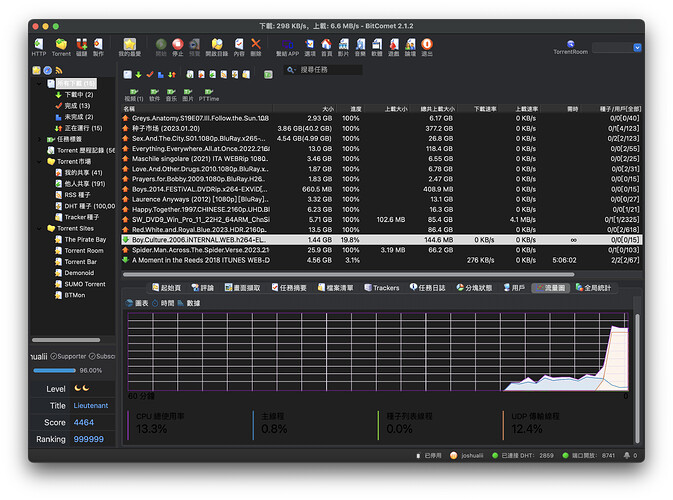Viewport: 673px width, 500px height.
Task: Open My Favorites (我的最愛) star icon
Action: pyautogui.click(x=130, y=47)
